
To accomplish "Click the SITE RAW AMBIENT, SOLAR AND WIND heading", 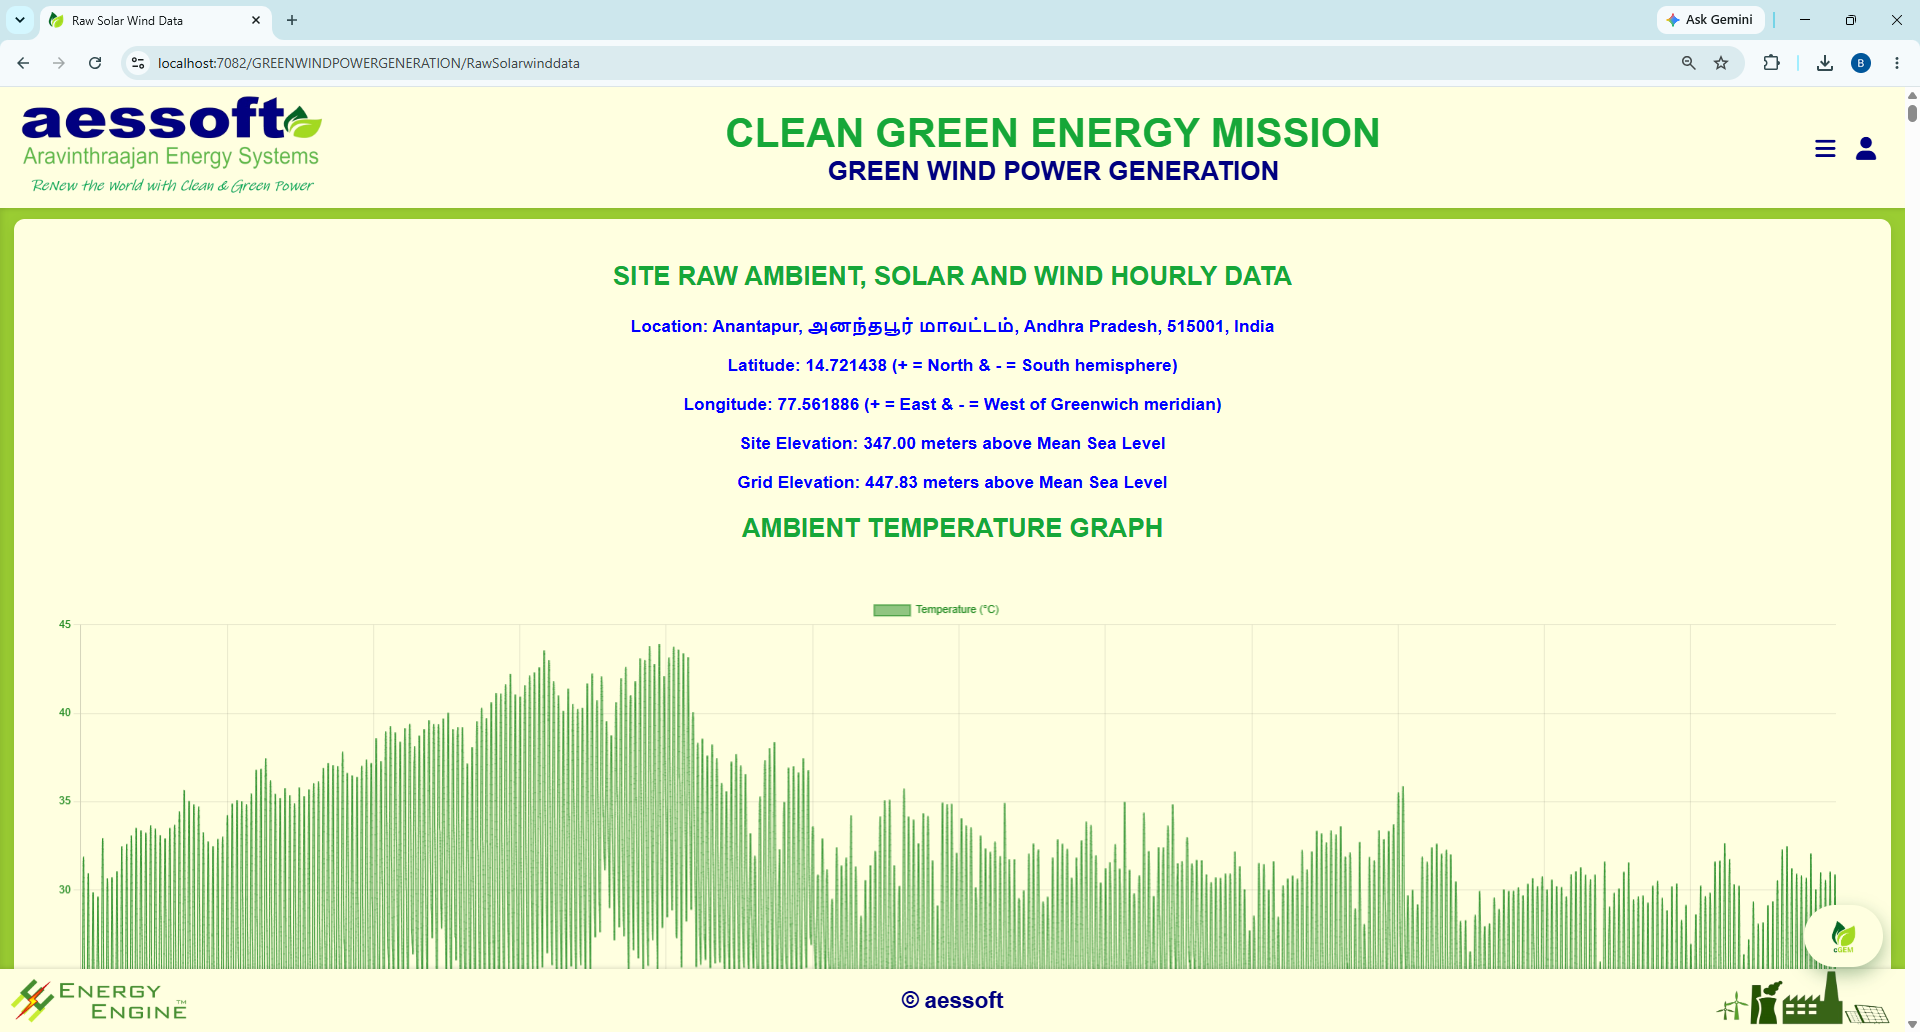I will click(952, 276).
